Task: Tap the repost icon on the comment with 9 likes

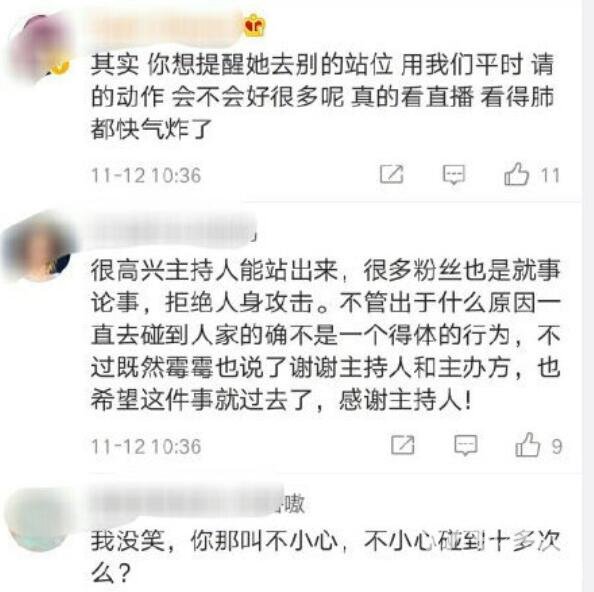Action: (403, 445)
